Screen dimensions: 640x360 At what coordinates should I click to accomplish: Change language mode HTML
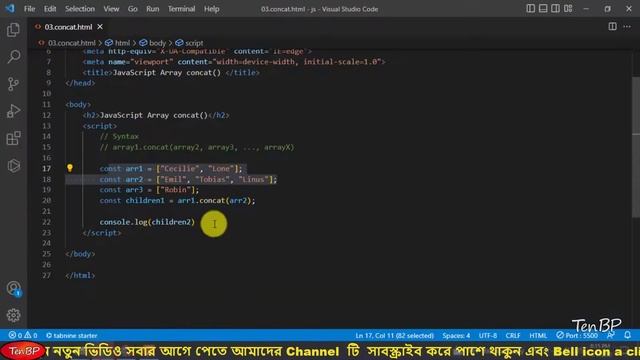point(538,336)
